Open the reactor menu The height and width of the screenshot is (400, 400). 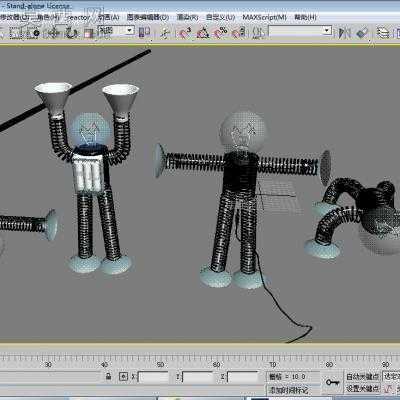[78, 18]
